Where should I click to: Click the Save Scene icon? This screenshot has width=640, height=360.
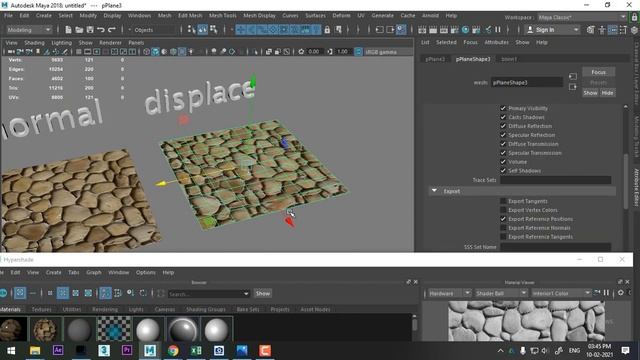tap(90, 30)
